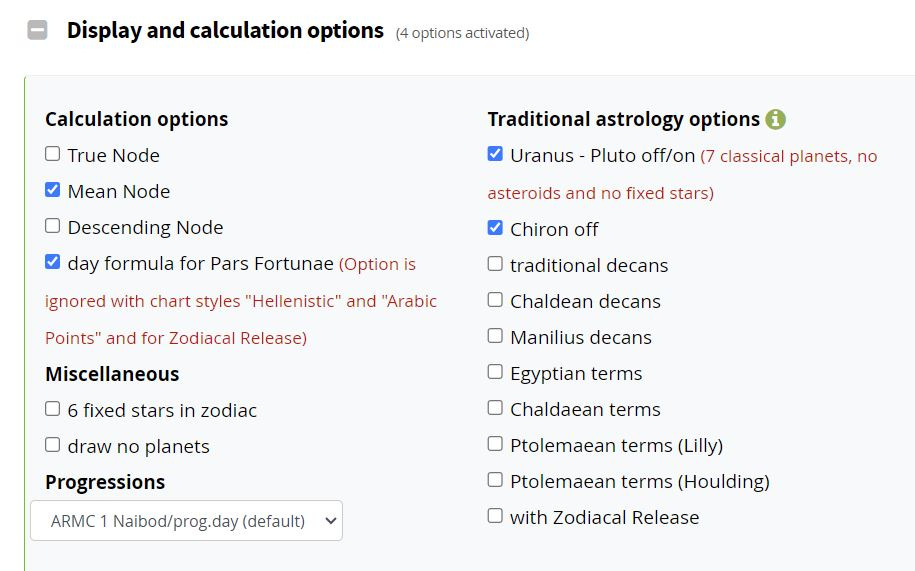Image resolution: width=915 pixels, height=571 pixels.
Task: Select Chaldean decans checkbox
Action: pos(495,300)
